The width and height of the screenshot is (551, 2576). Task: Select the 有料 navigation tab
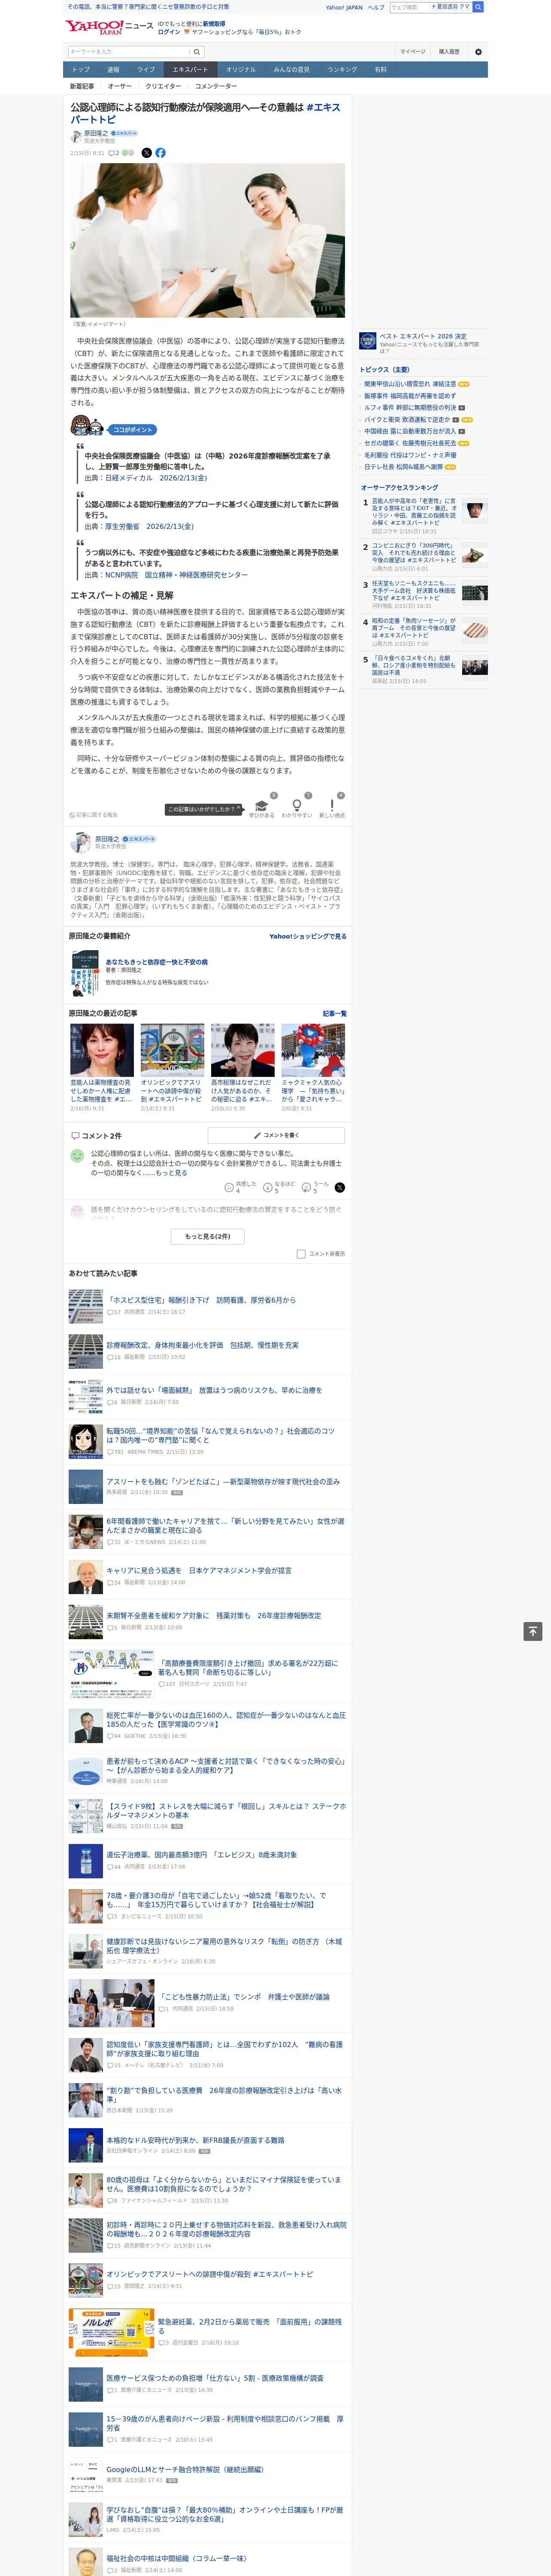380,70
